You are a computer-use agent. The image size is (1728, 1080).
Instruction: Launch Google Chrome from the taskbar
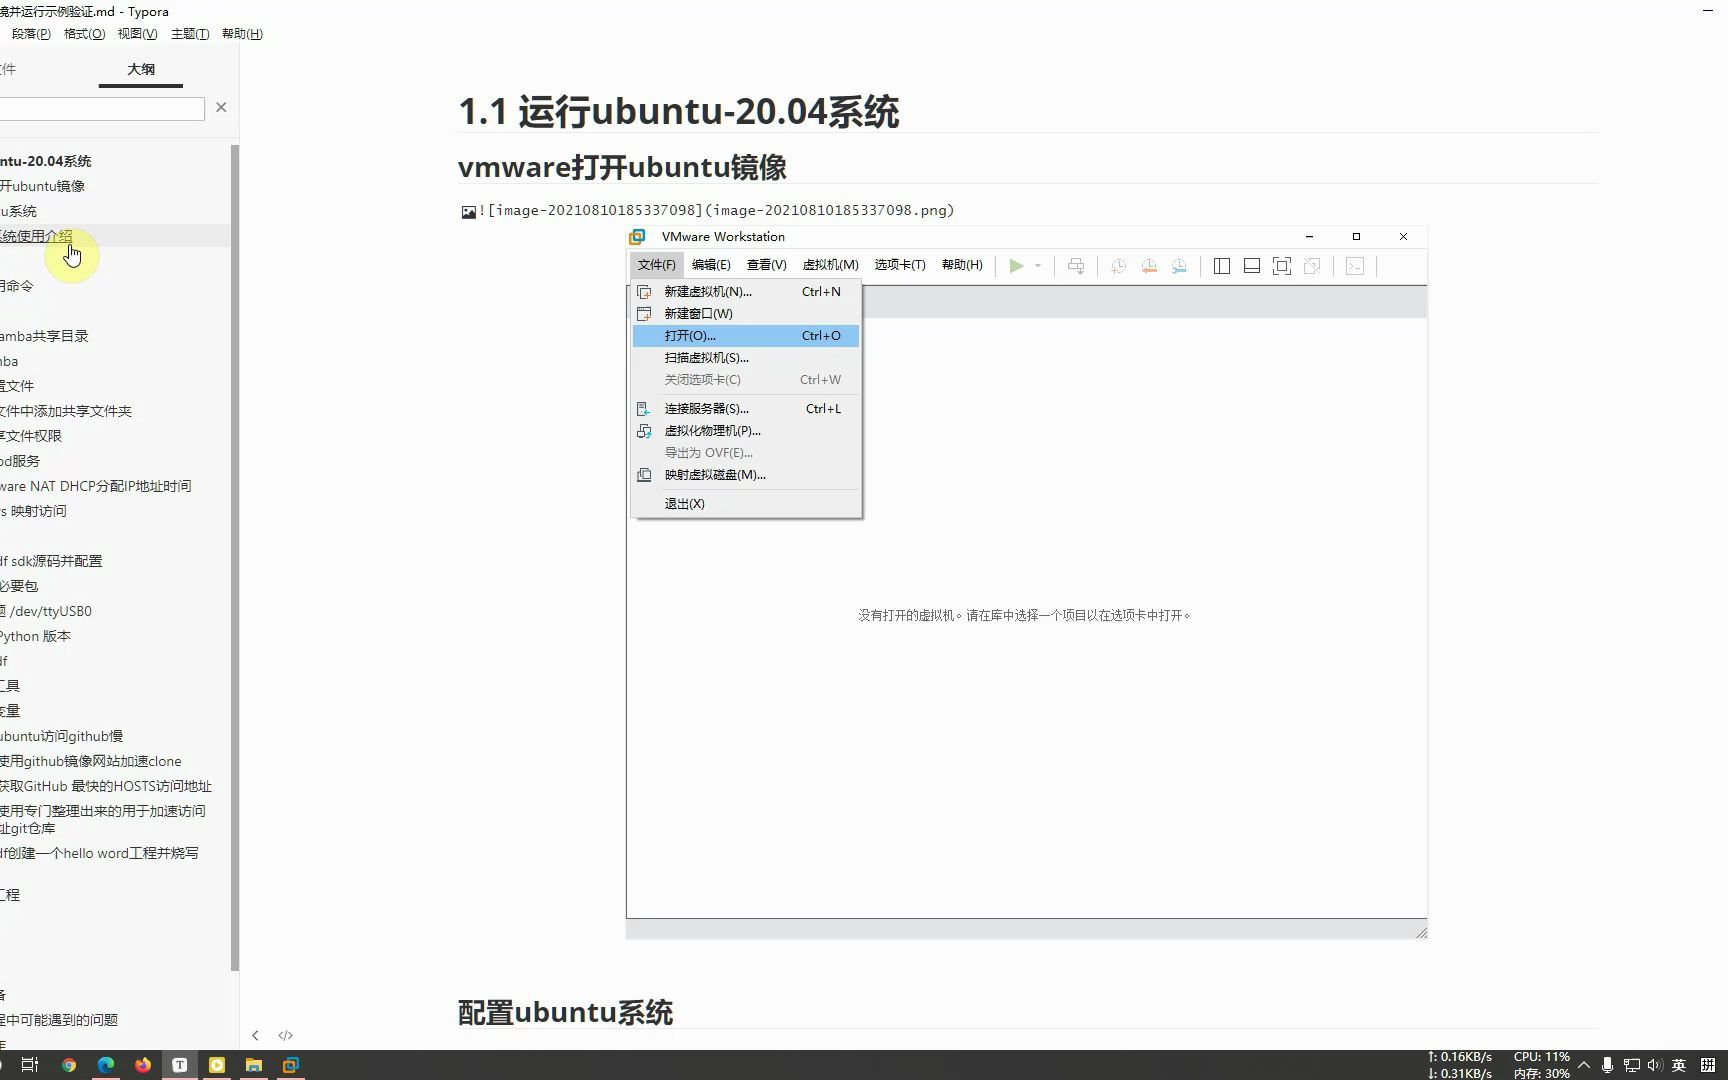[69, 1065]
